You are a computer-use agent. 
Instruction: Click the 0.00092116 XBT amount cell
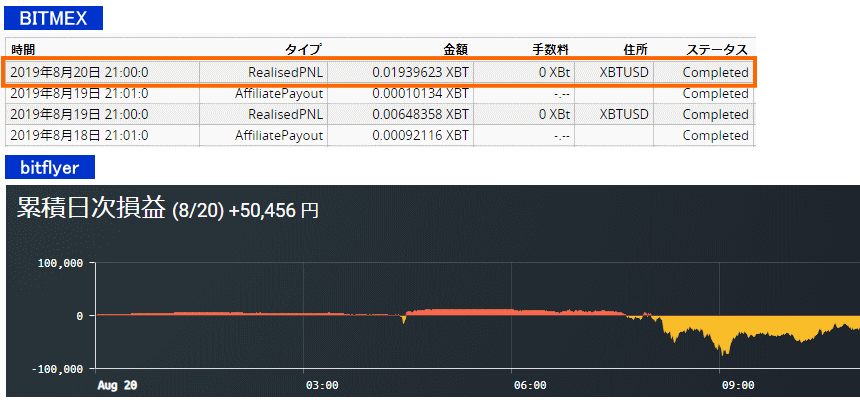tap(419, 135)
